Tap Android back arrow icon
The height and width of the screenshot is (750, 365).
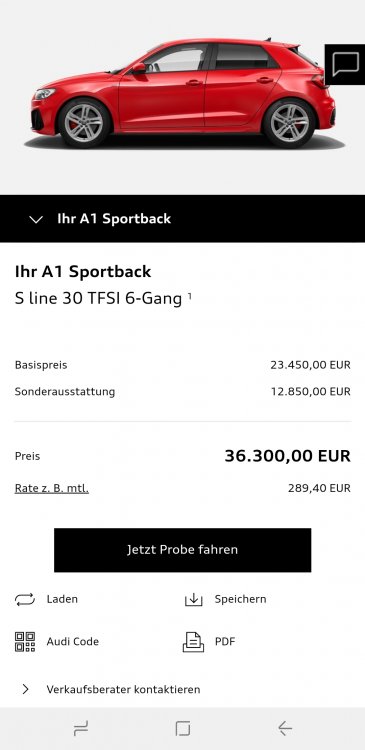coord(285,728)
